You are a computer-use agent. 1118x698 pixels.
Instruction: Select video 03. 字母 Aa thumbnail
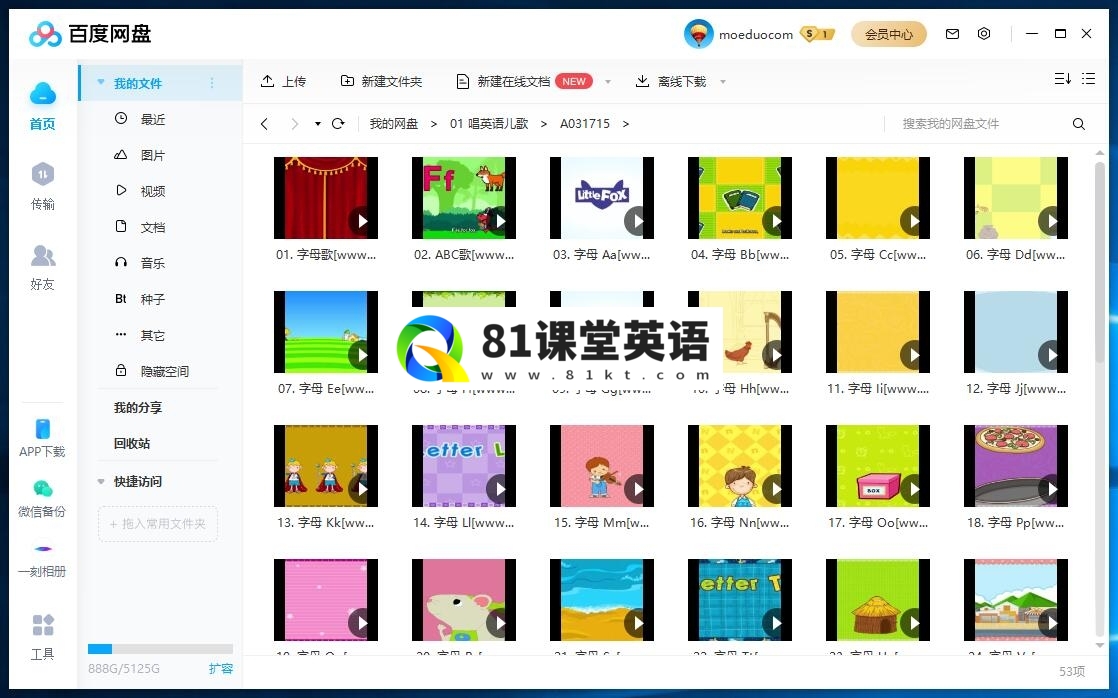click(602, 198)
